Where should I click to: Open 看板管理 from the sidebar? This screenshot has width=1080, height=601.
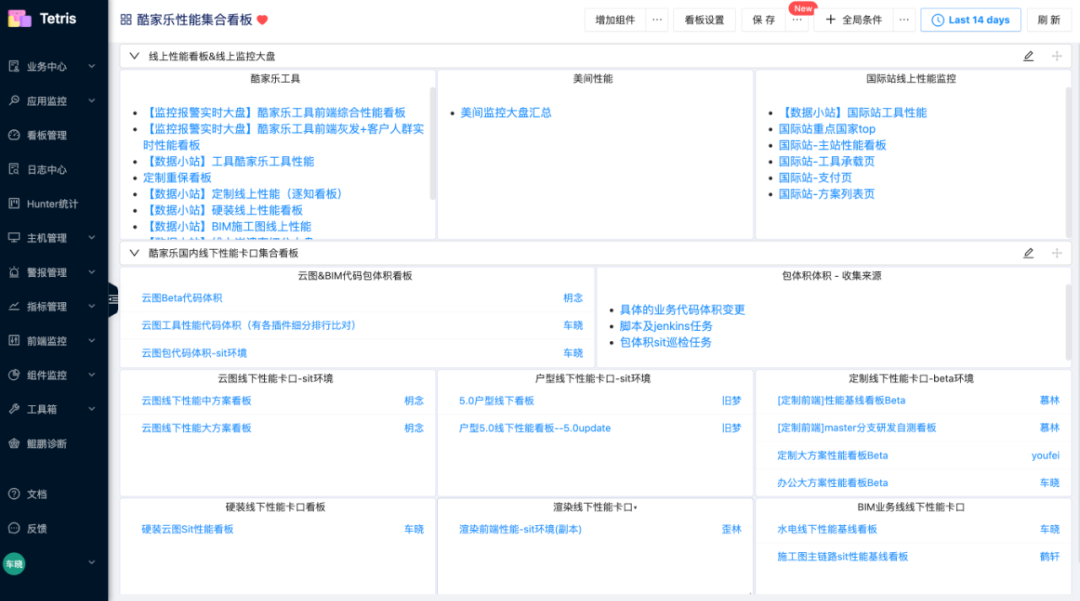(46, 135)
